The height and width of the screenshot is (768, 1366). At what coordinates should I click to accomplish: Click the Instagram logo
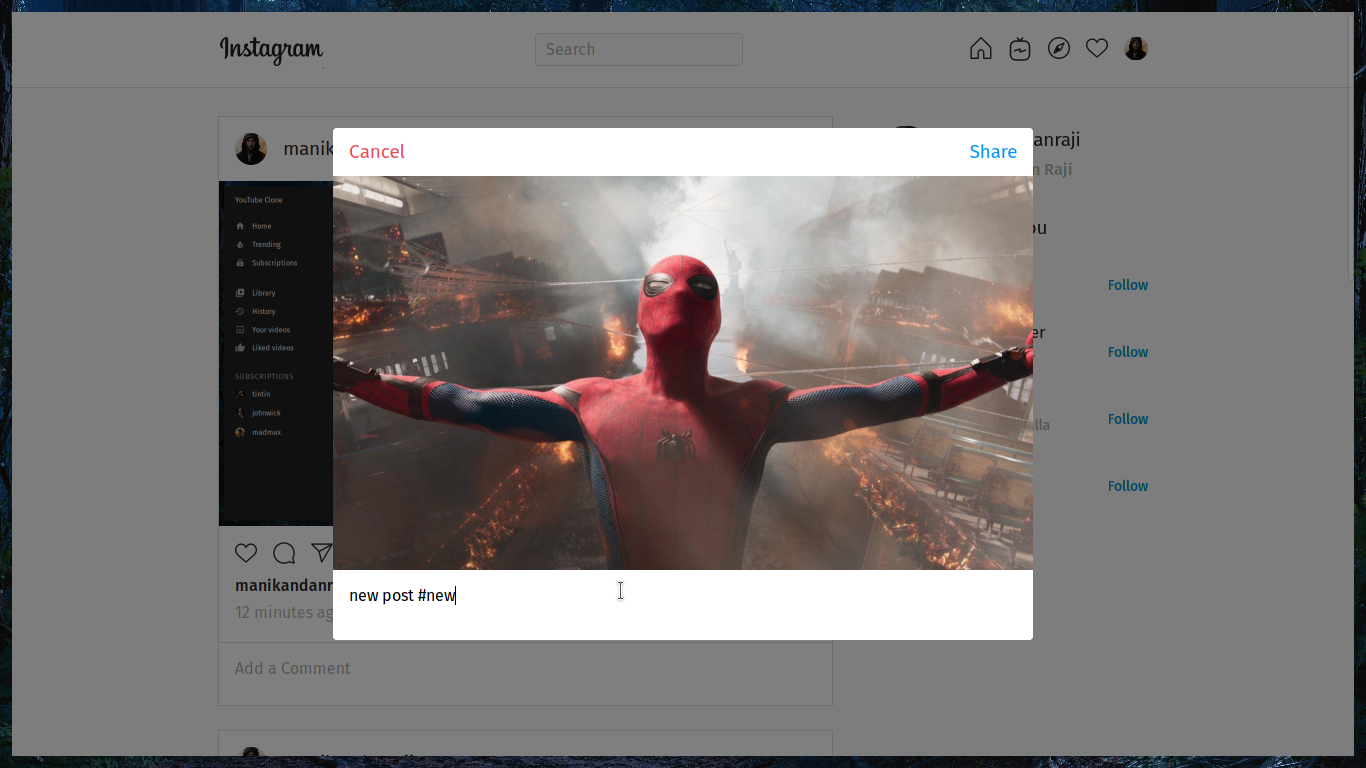[x=271, y=49]
